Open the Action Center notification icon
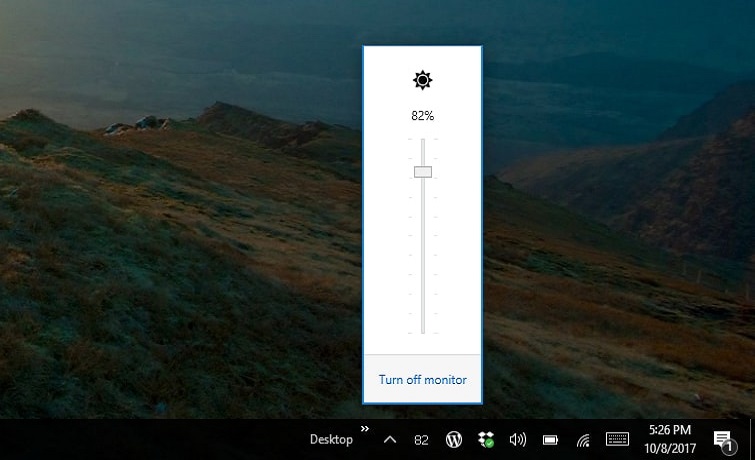This screenshot has width=755, height=460. pos(722,440)
